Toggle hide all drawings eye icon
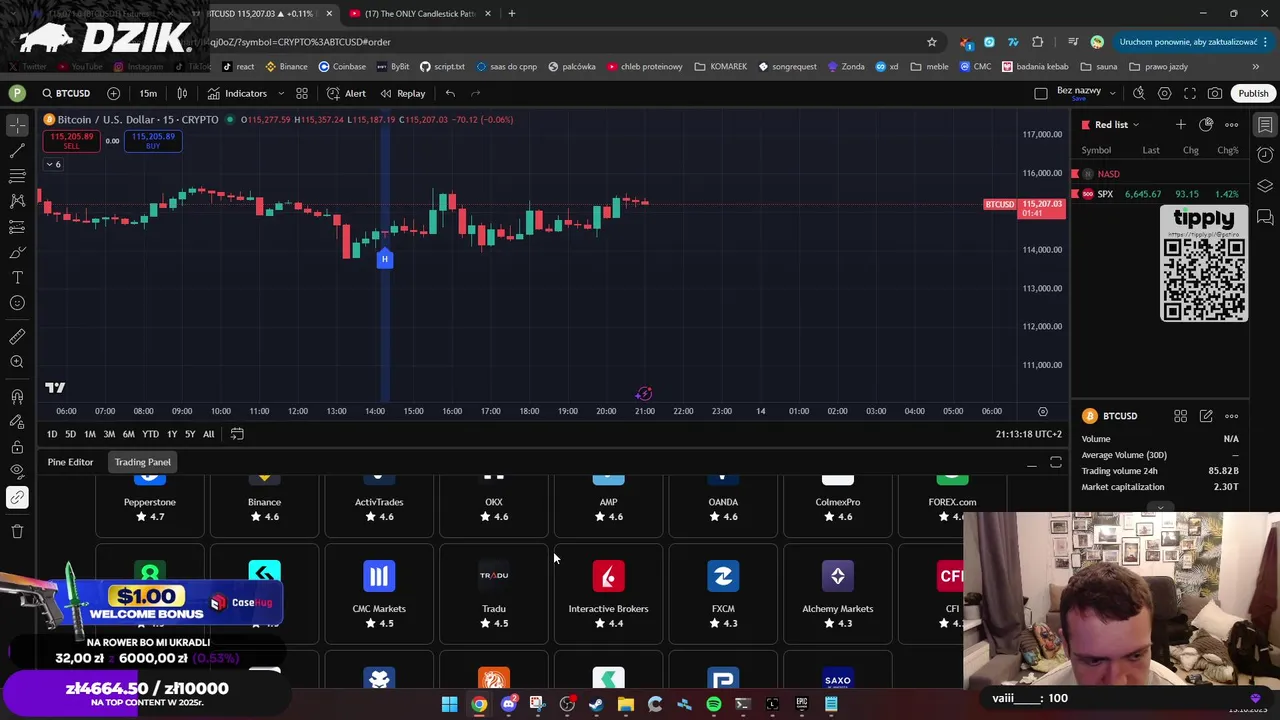This screenshot has width=1280, height=720. [17, 471]
